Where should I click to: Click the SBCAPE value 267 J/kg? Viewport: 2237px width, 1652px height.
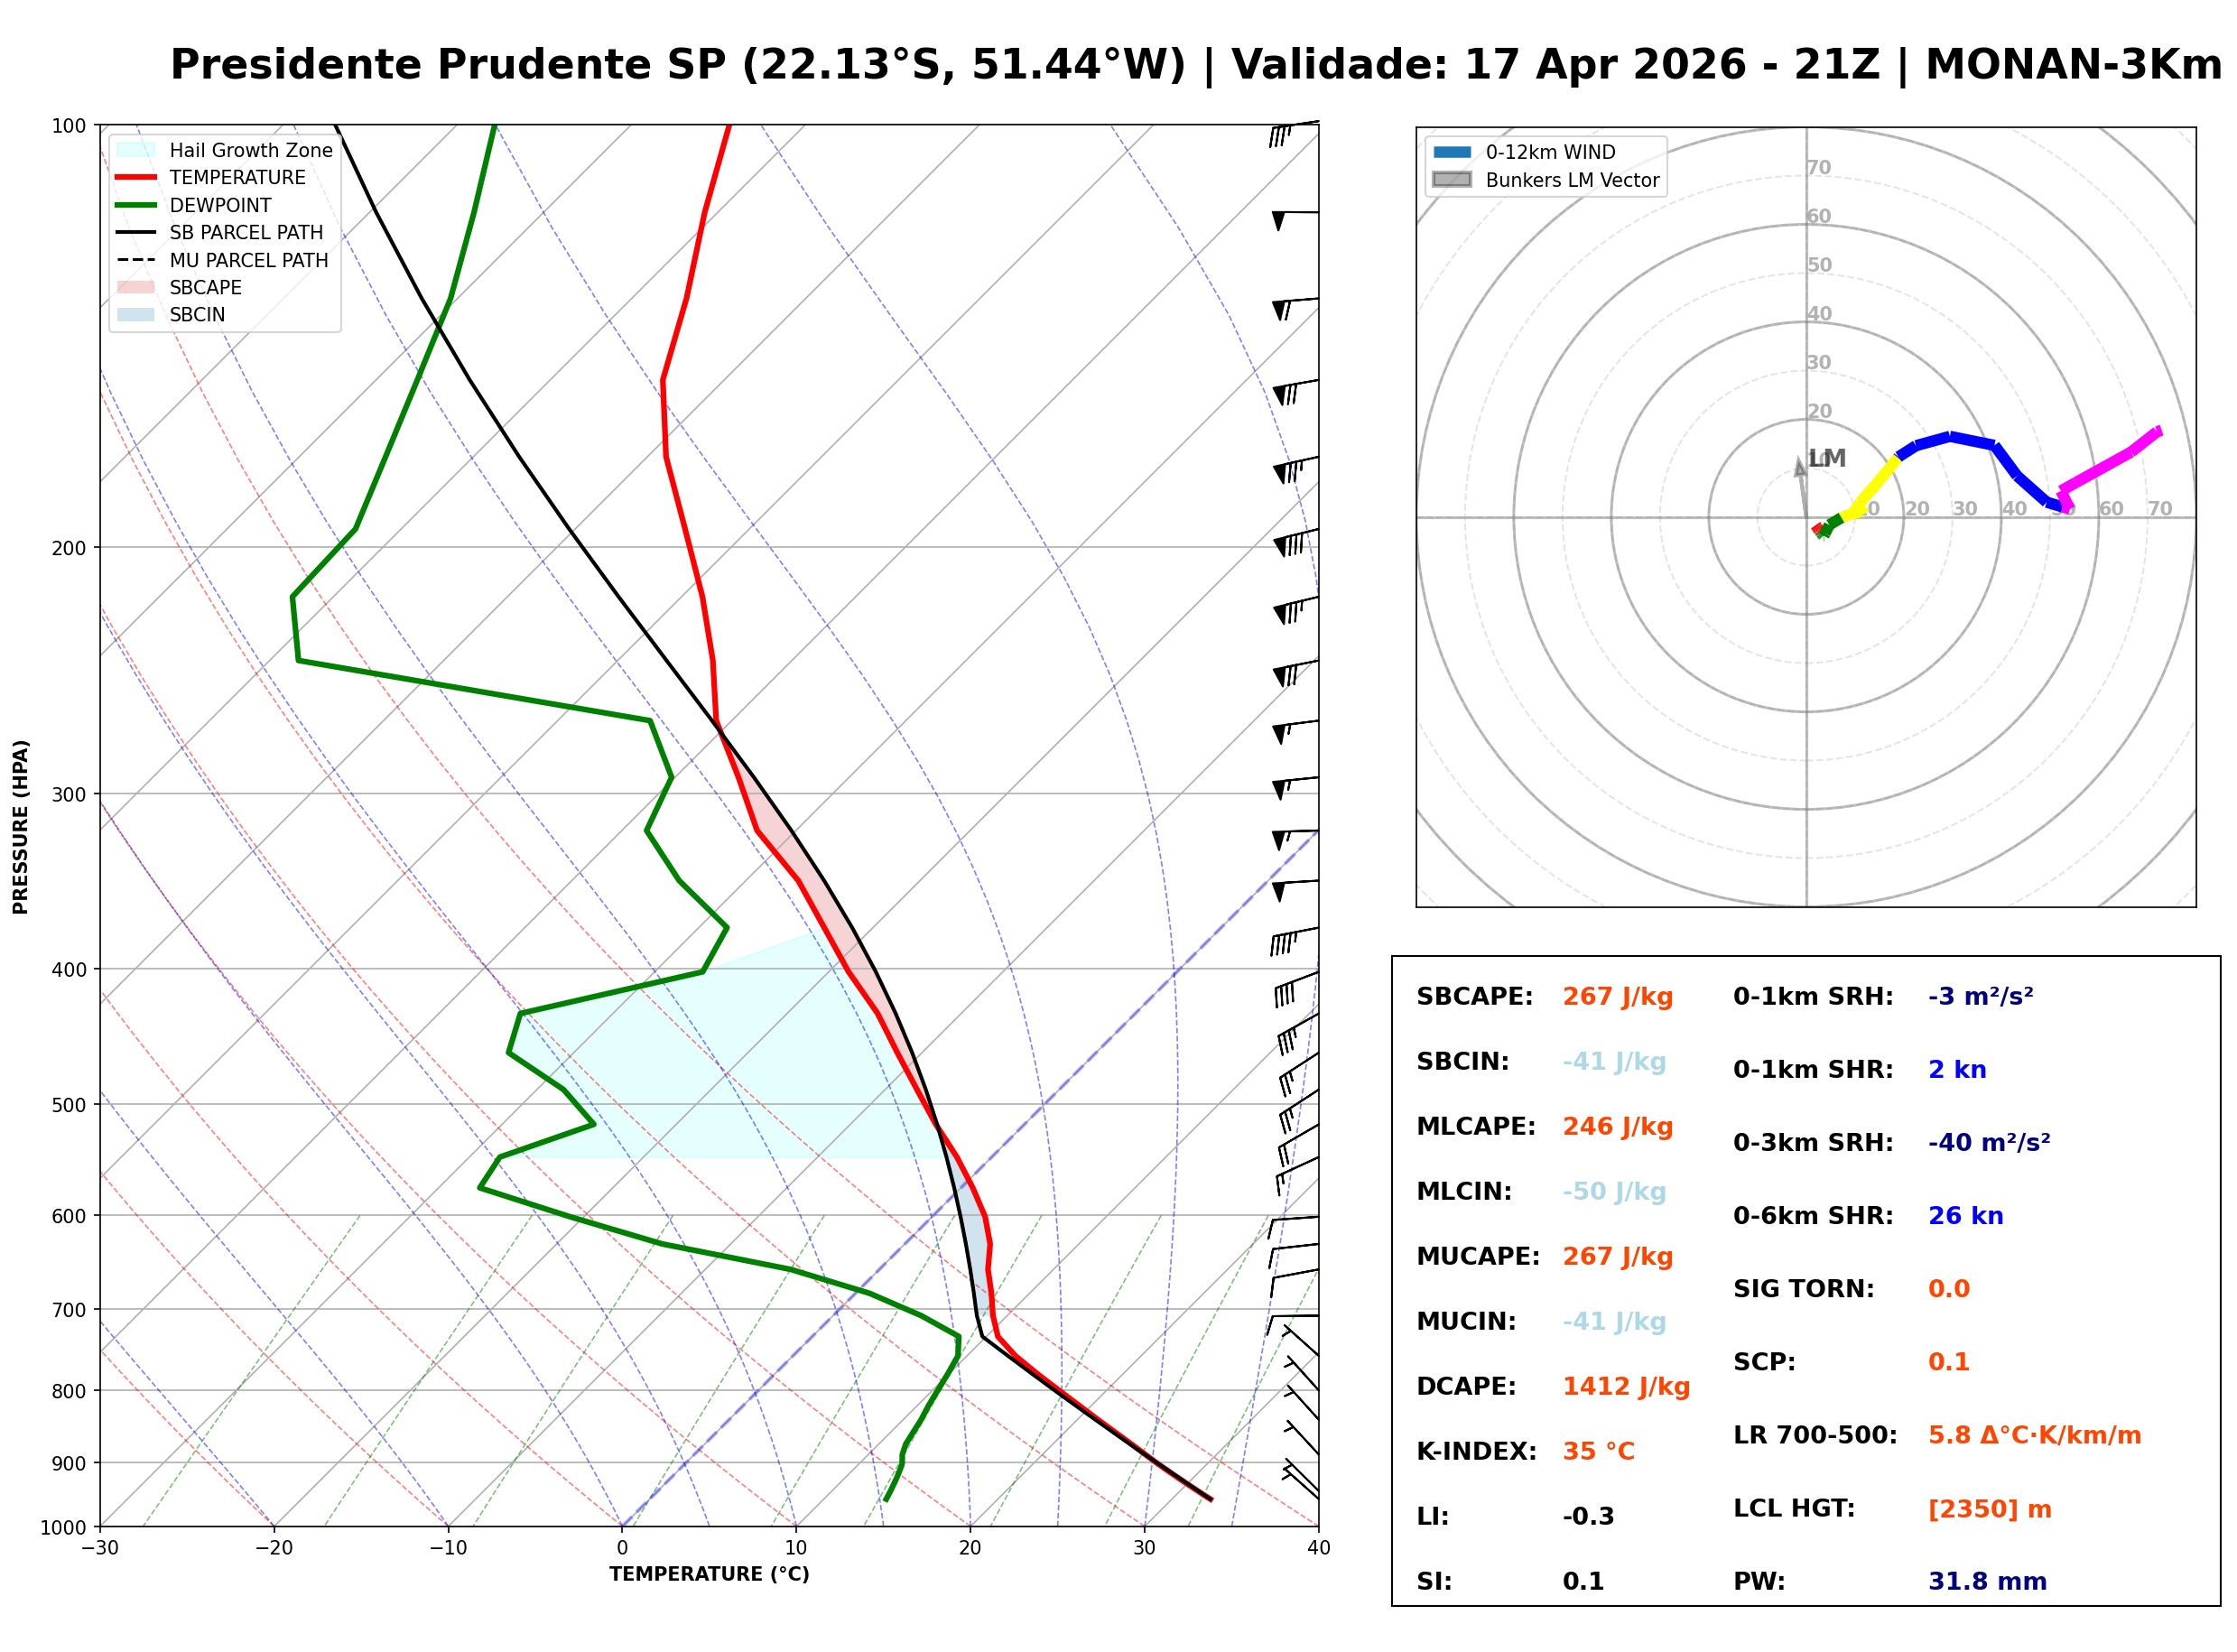click(1617, 997)
